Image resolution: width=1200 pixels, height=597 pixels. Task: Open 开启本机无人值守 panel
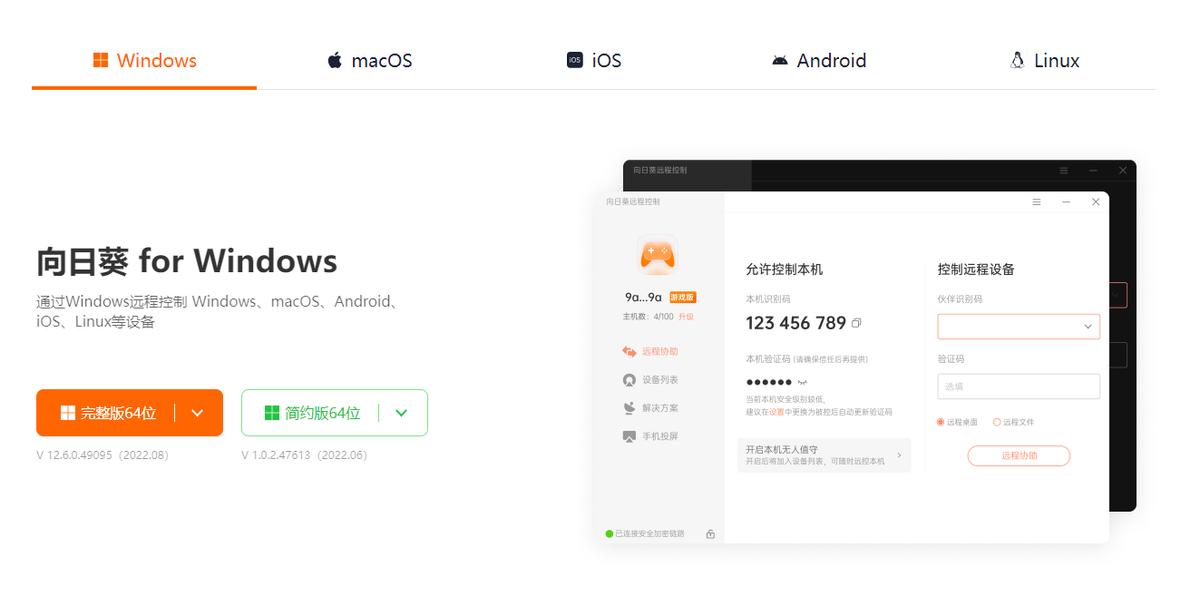[x=824, y=455]
